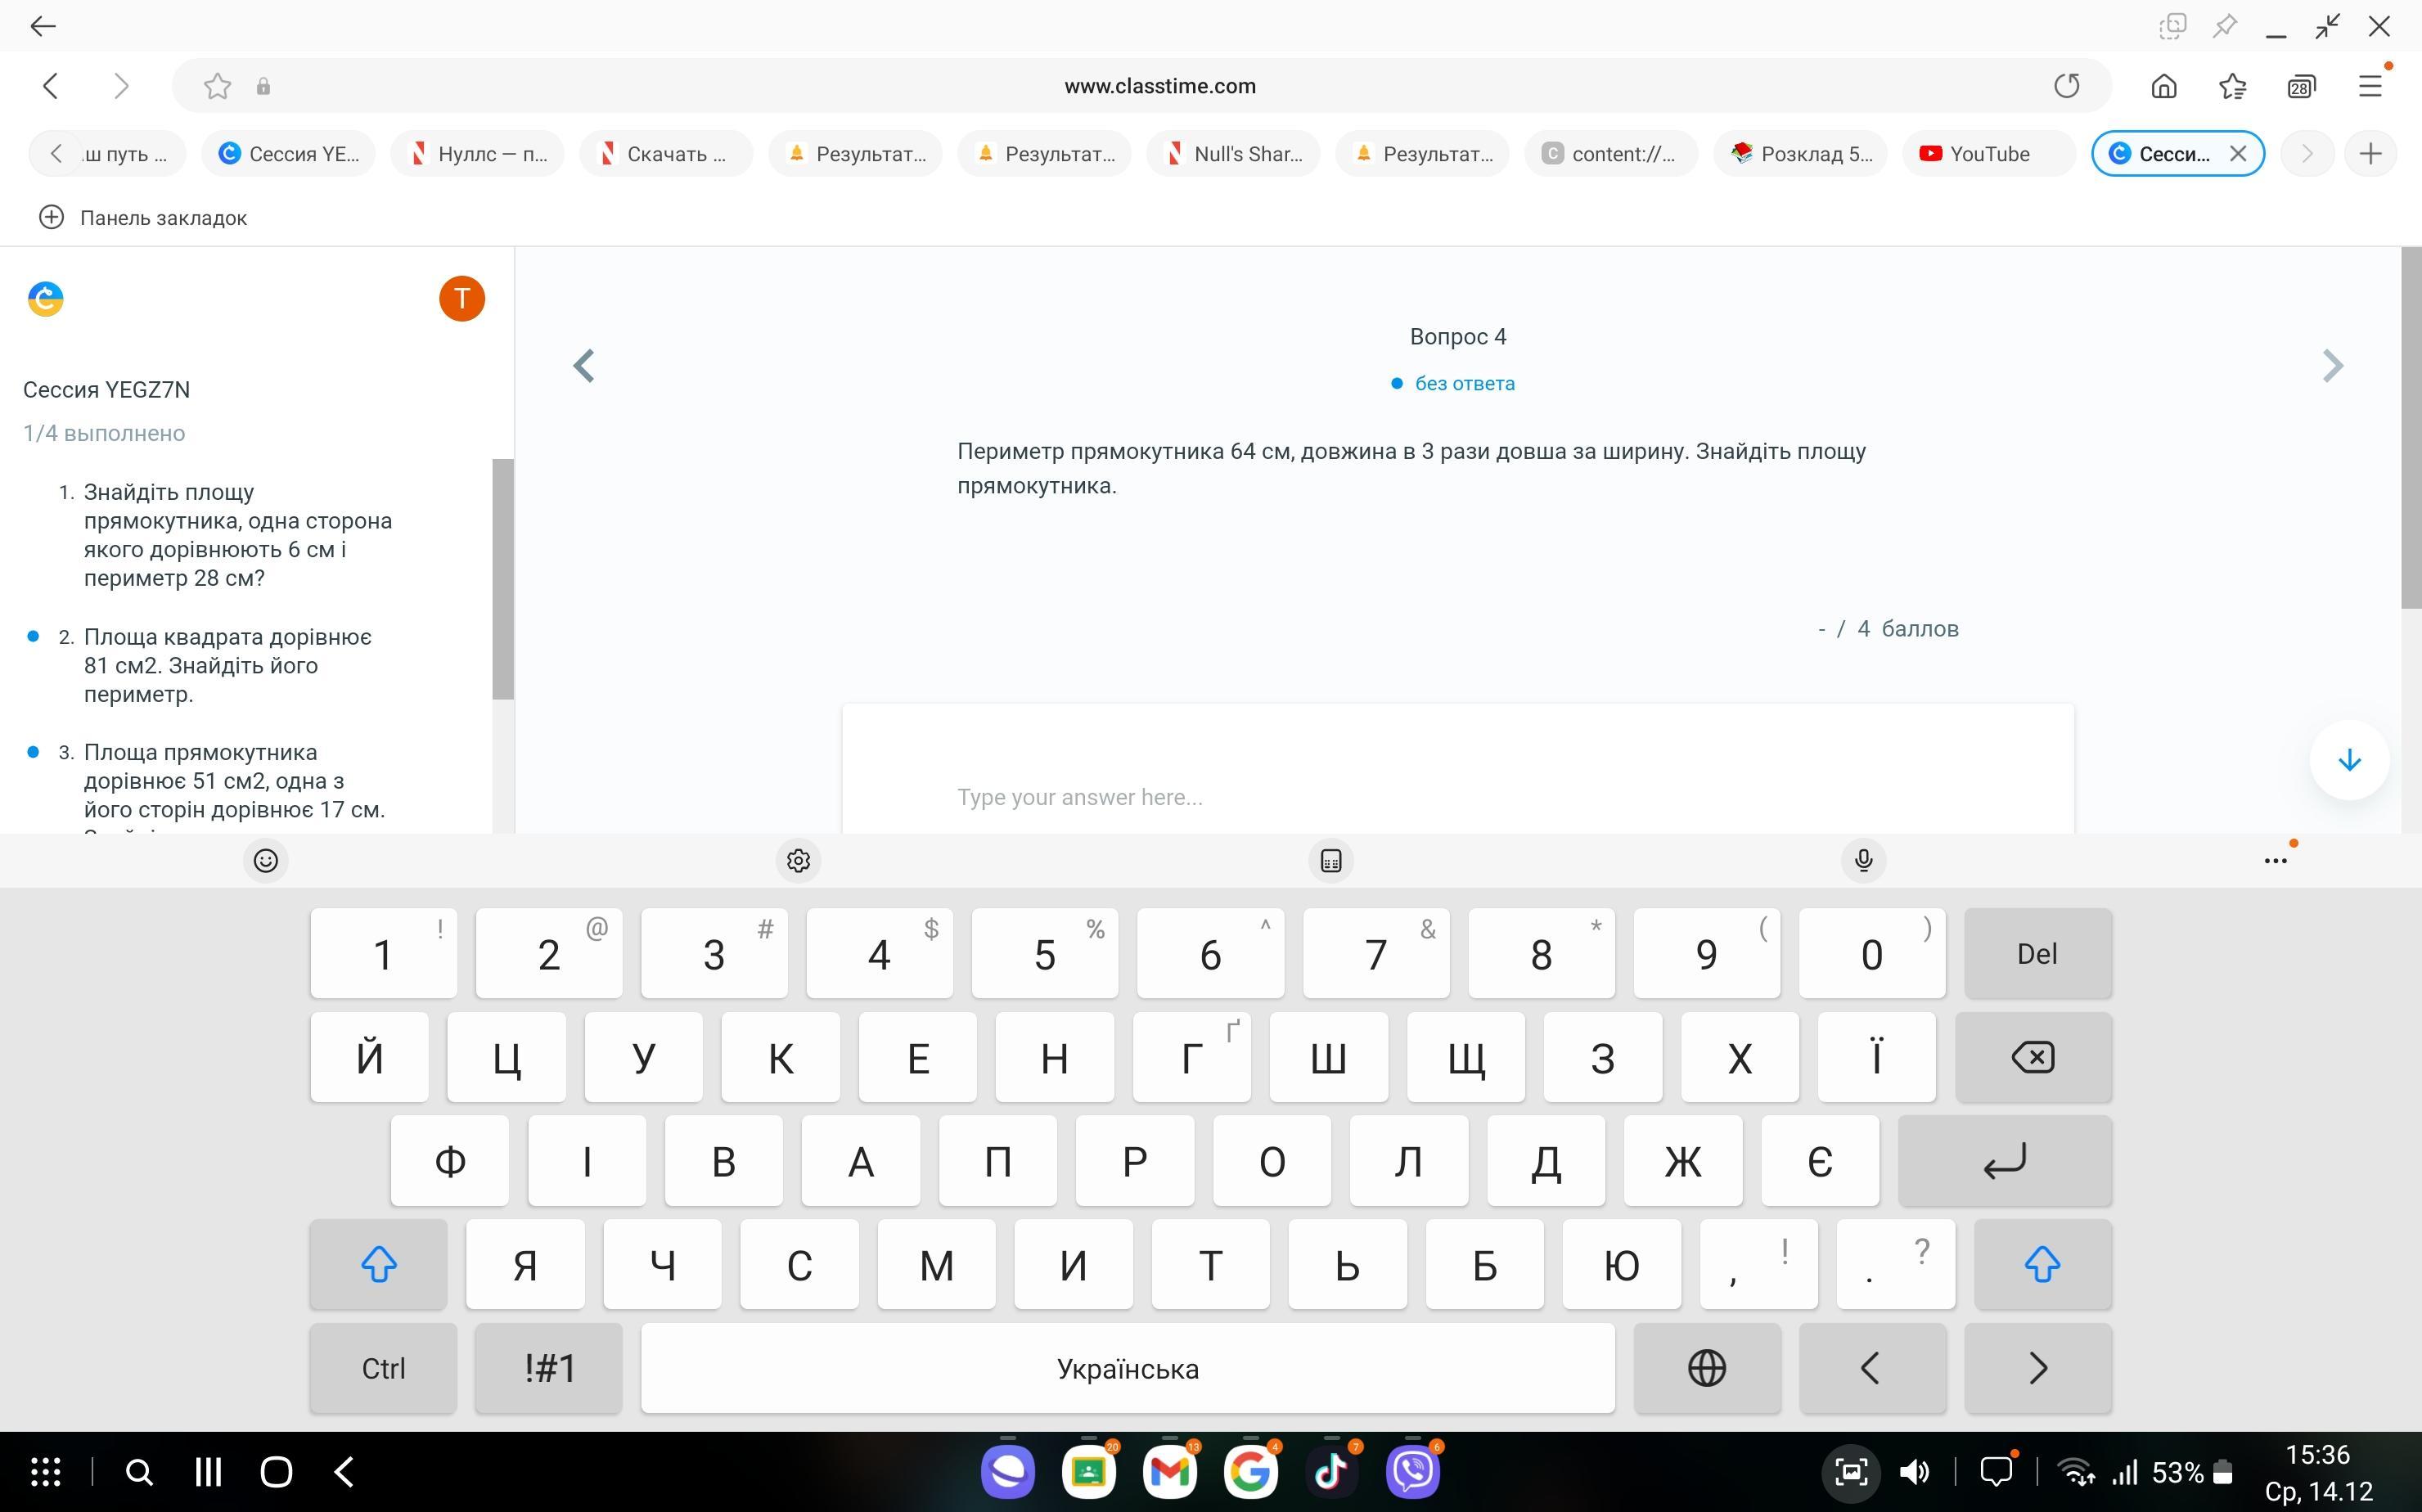Image resolution: width=2422 pixels, height=1512 pixels.
Task: Switch to the Розклад 5 tab
Action: point(1800,154)
